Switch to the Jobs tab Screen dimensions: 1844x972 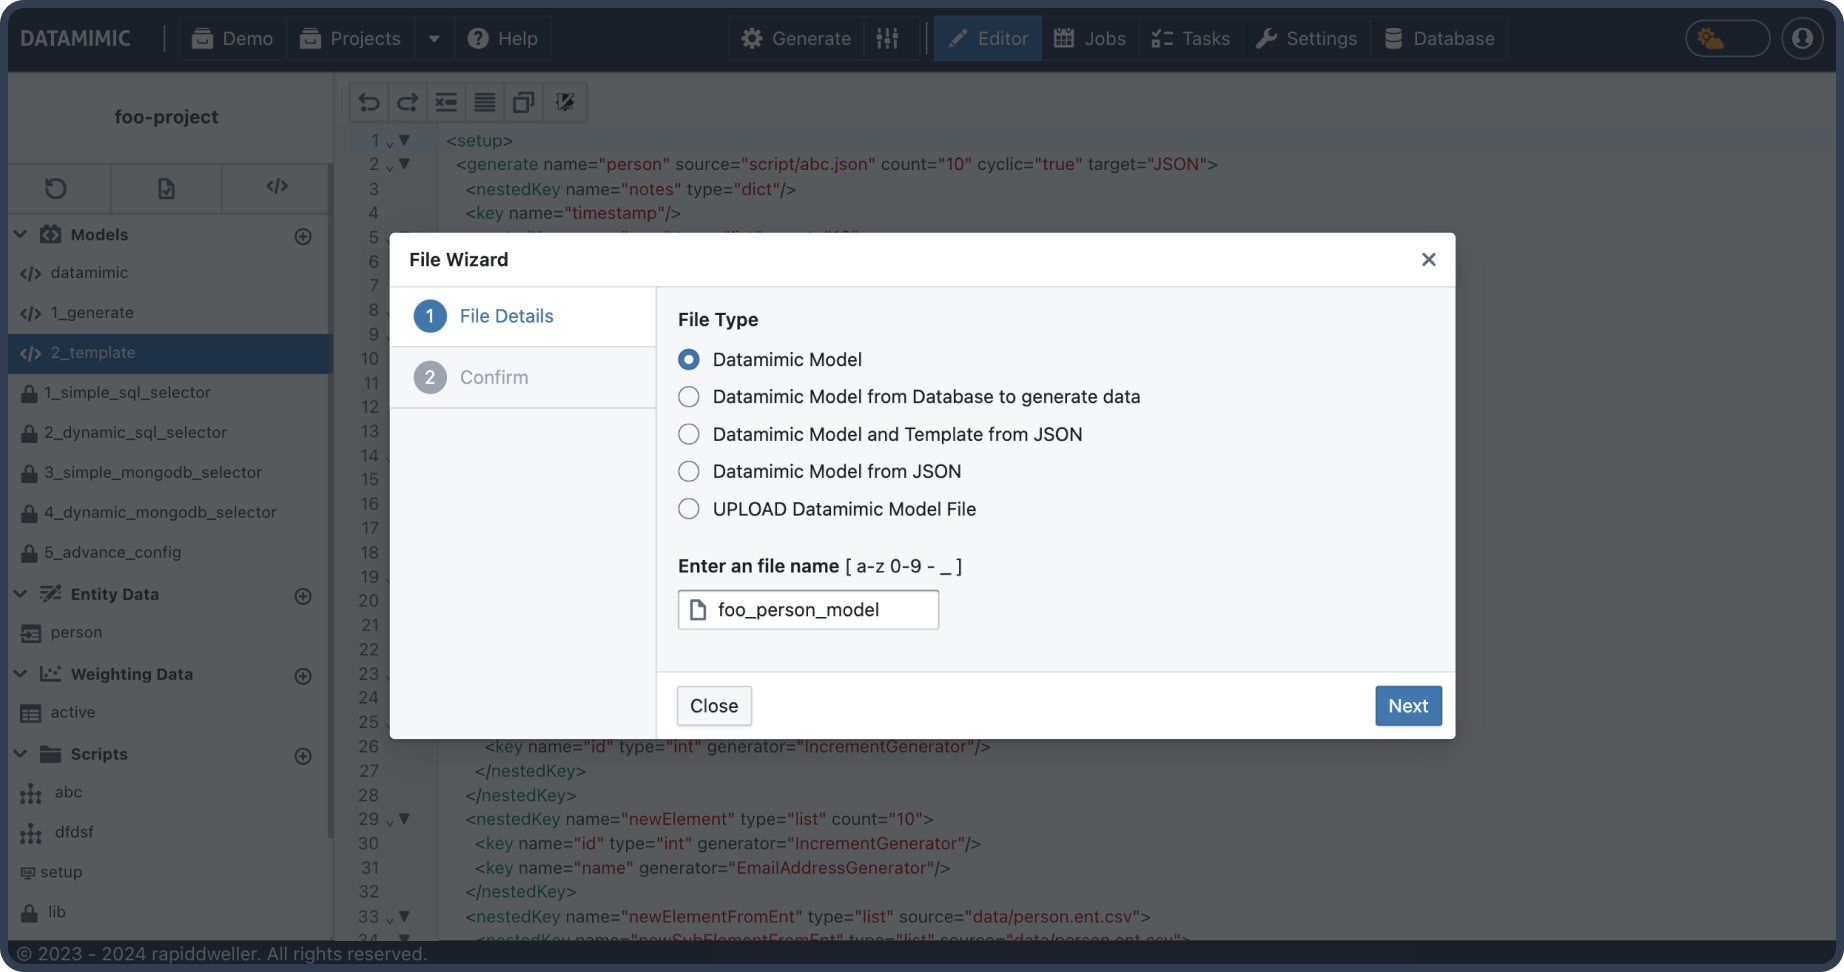[1090, 39]
